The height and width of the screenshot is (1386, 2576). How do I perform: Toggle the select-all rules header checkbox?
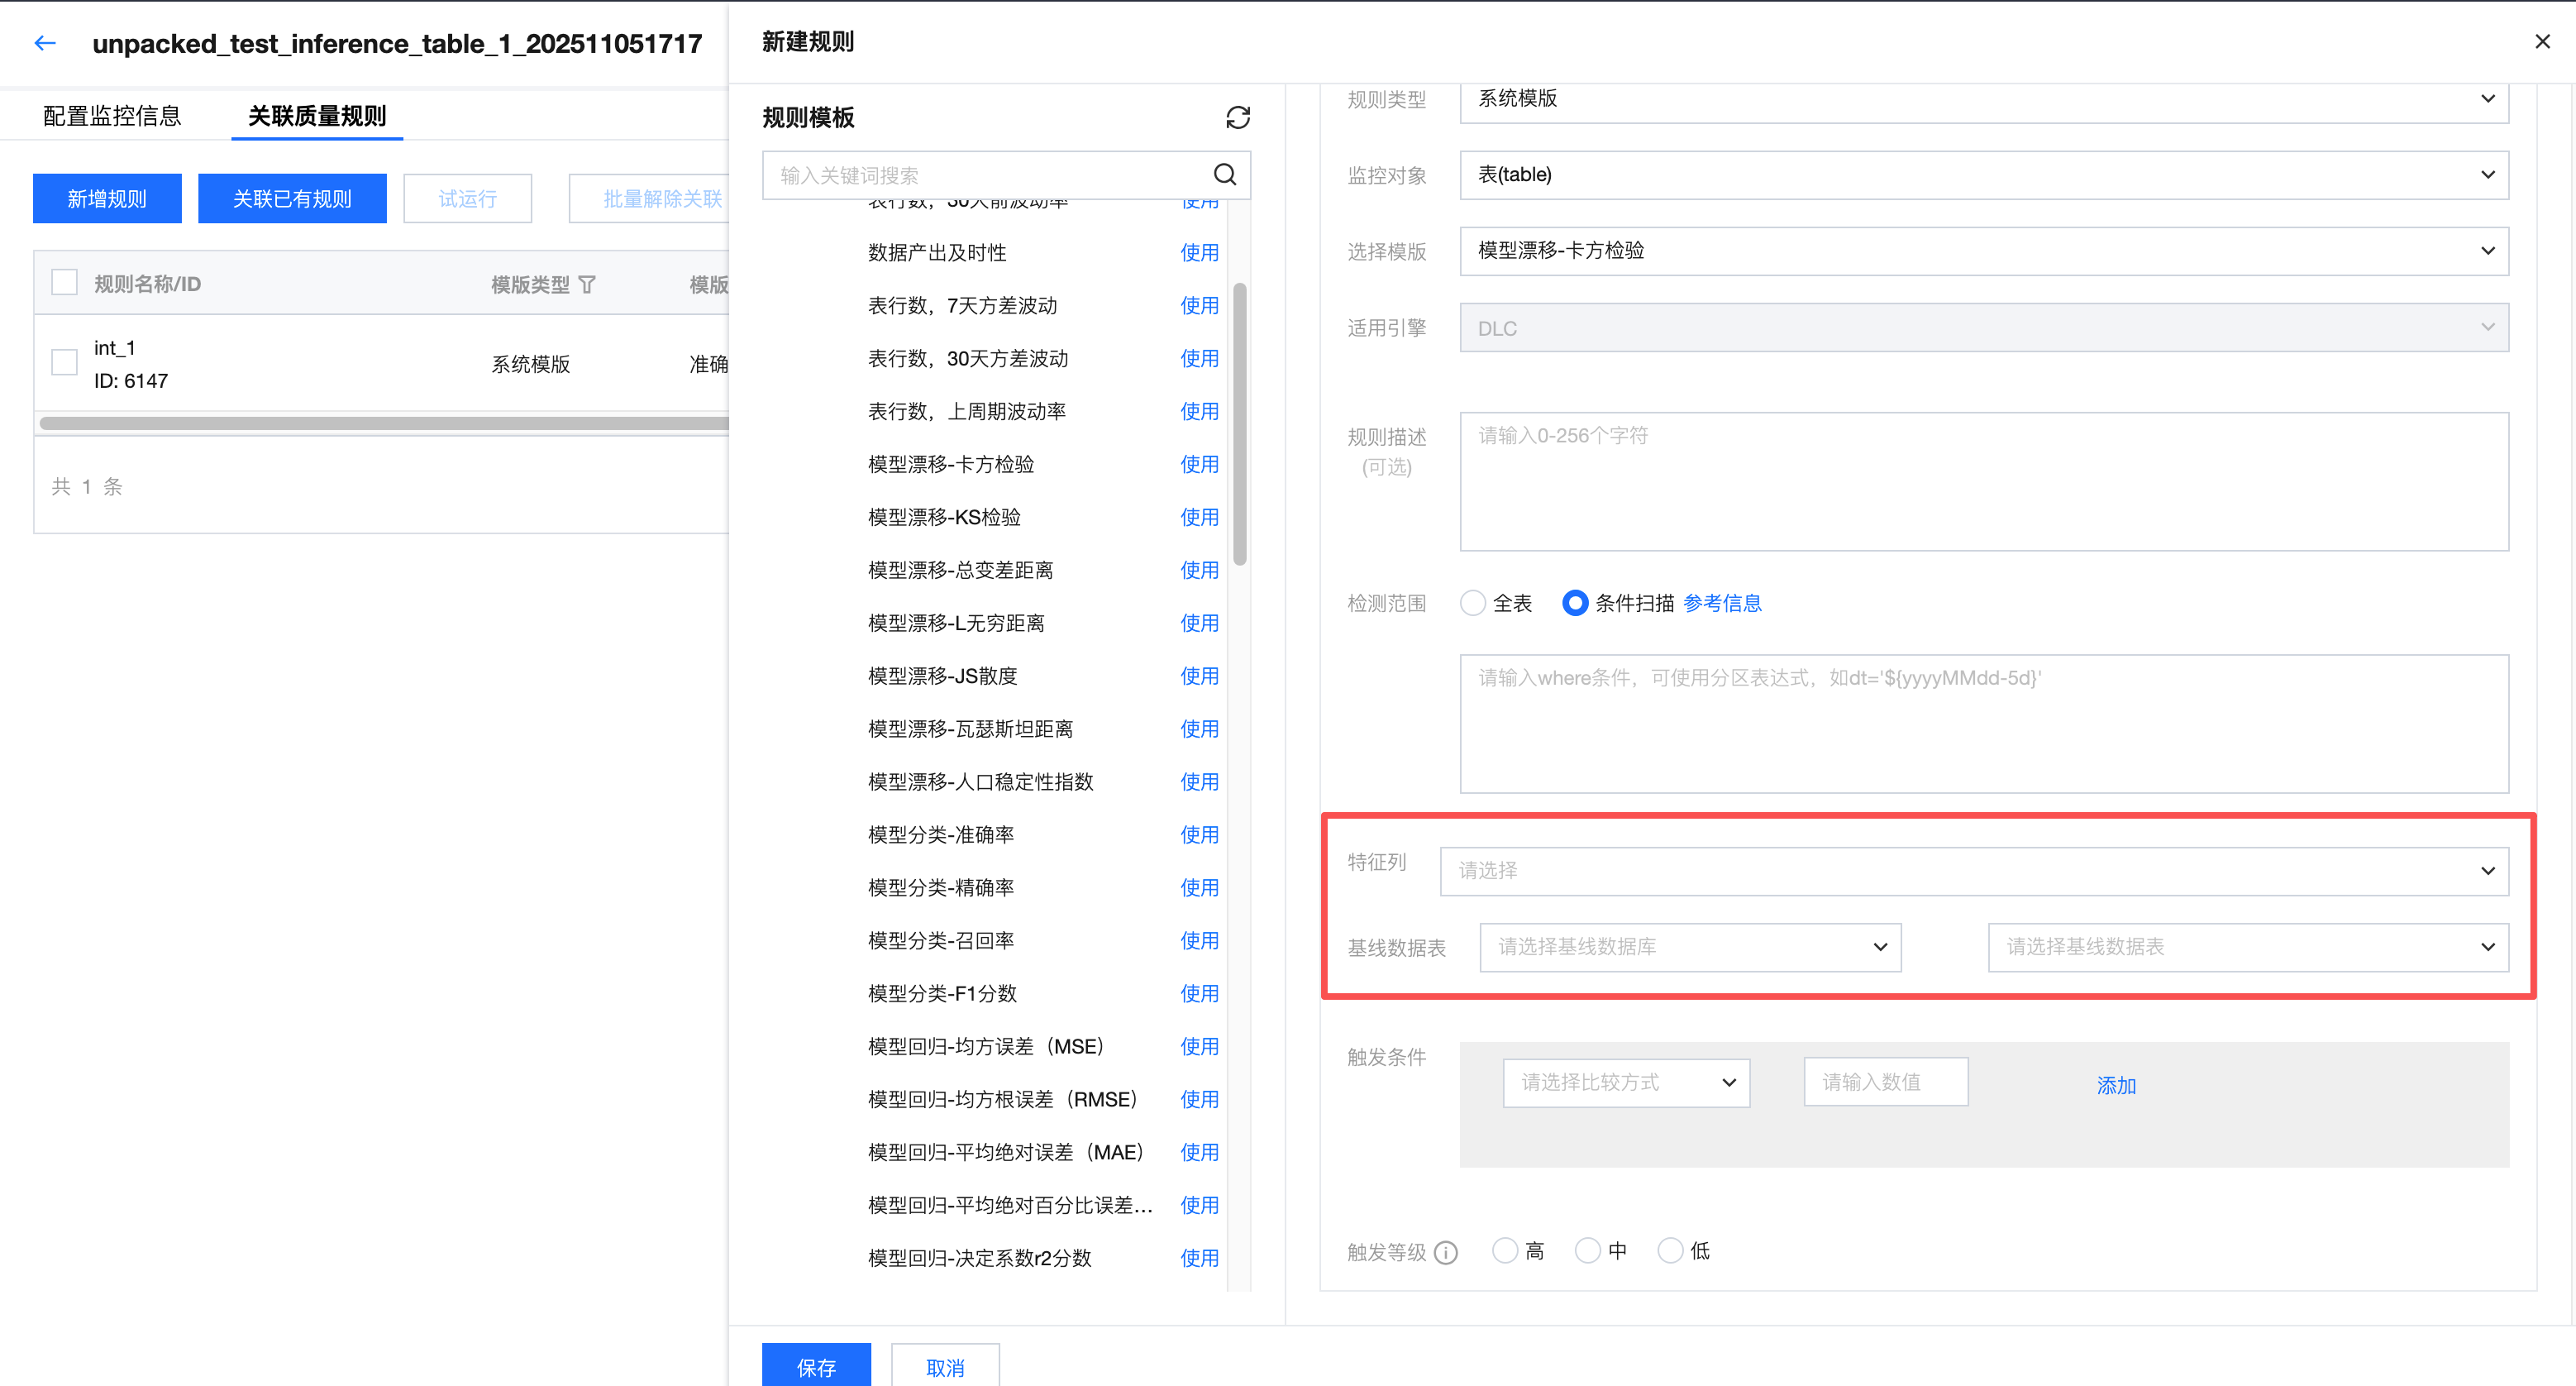click(x=65, y=283)
